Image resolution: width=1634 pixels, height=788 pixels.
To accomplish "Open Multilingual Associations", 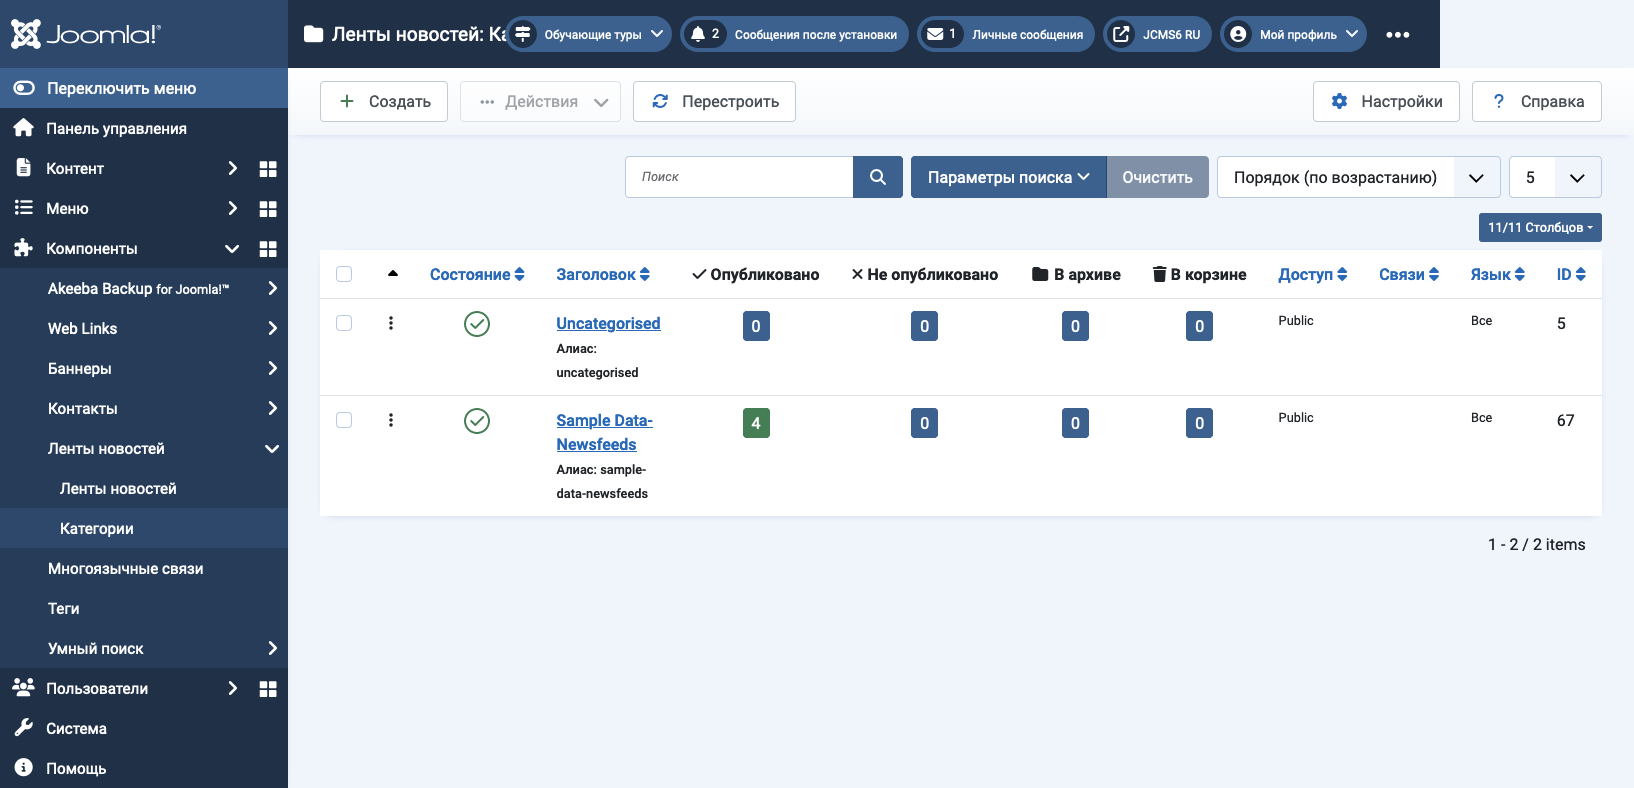I will click(144, 568).
